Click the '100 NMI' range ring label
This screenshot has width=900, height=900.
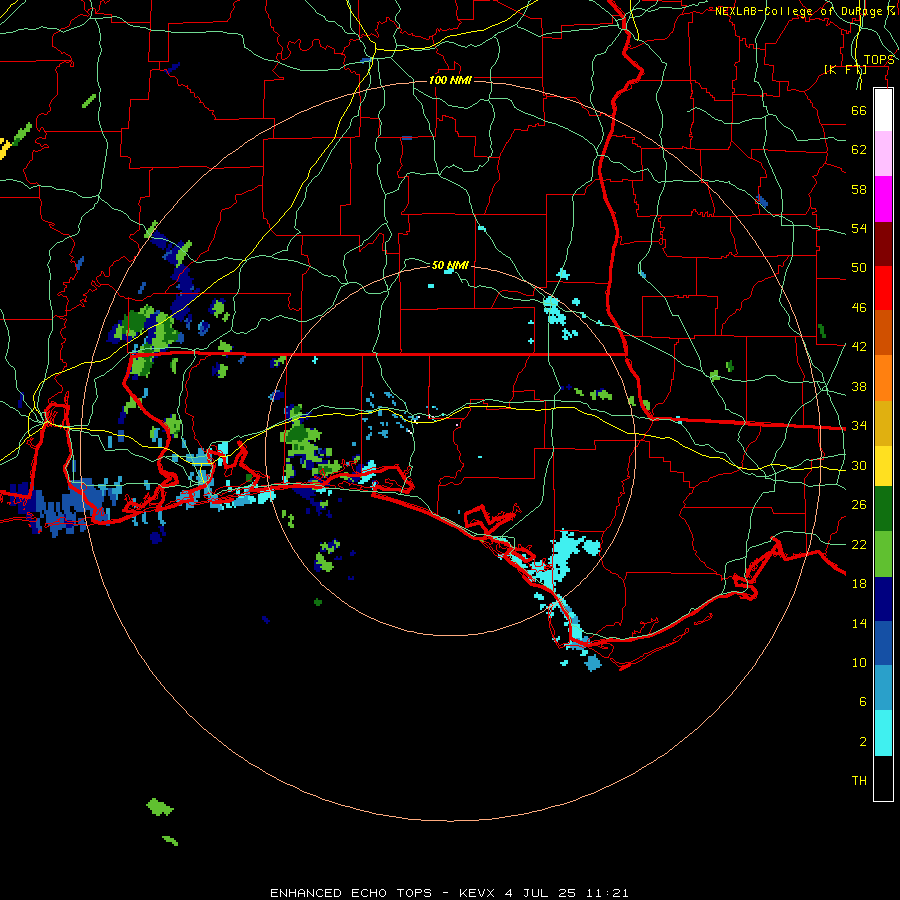point(450,80)
